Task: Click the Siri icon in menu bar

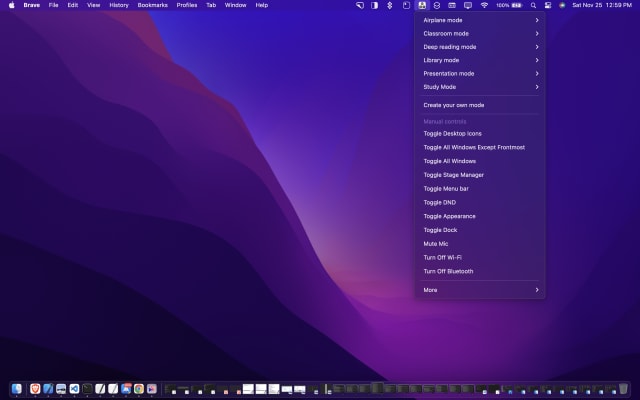Action: click(x=562, y=5)
